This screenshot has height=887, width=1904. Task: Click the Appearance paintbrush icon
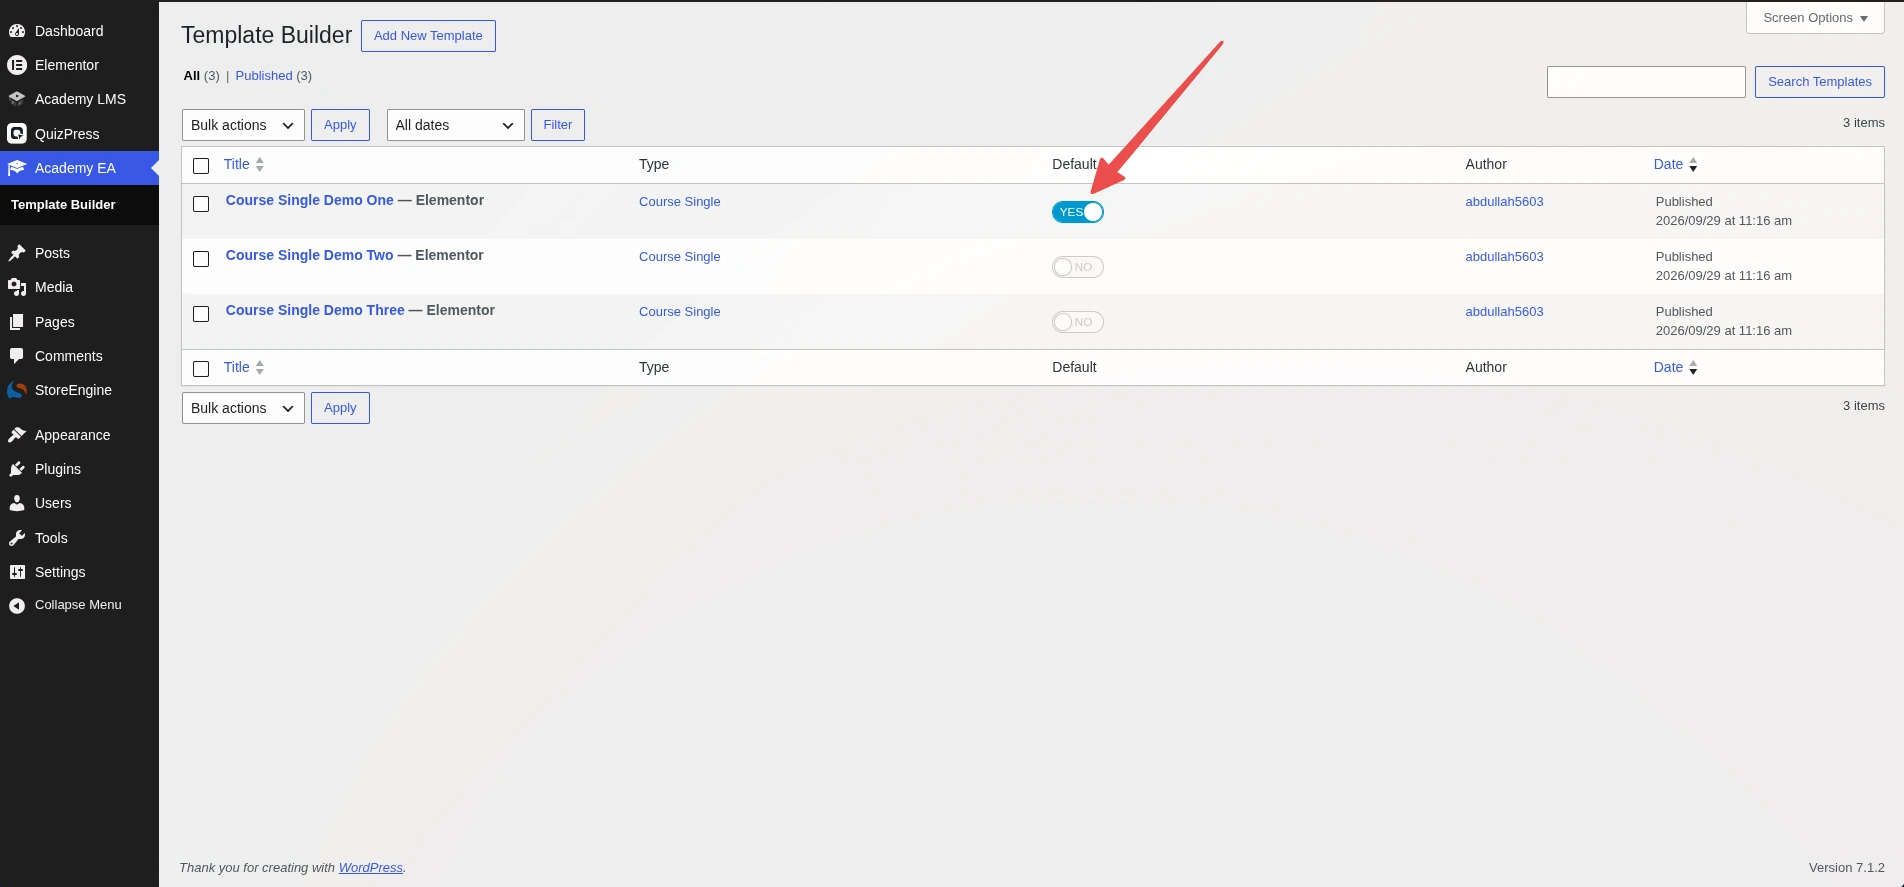pyautogui.click(x=17, y=435)
